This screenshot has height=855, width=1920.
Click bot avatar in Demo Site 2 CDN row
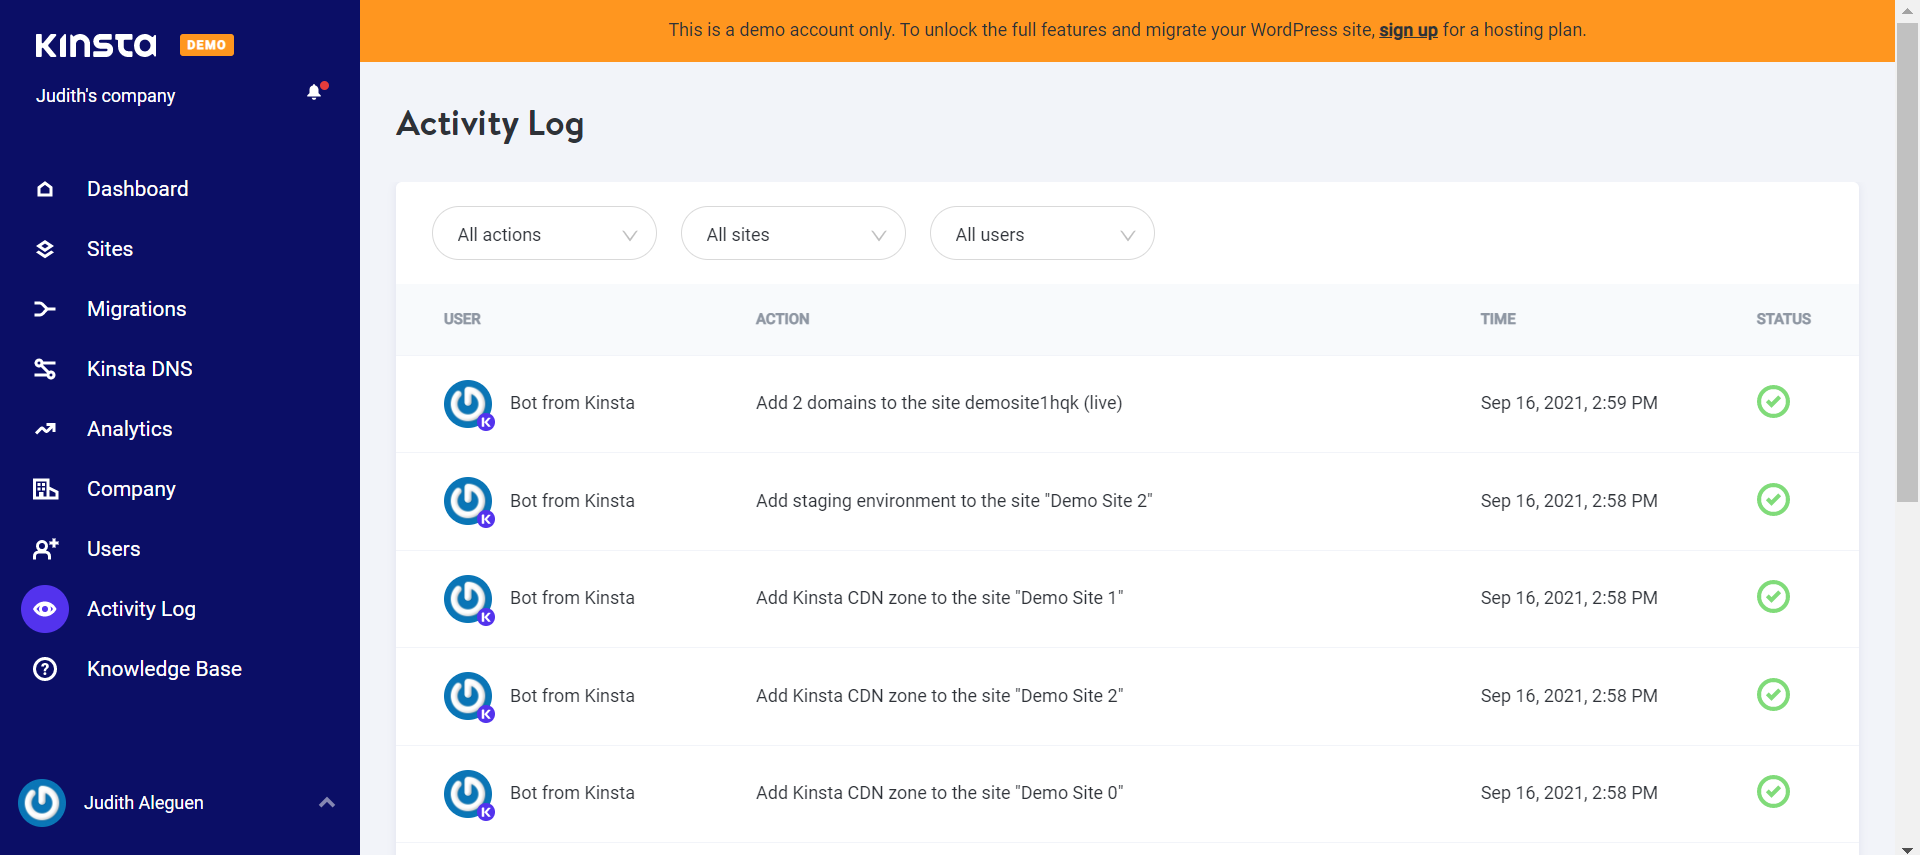468,696
